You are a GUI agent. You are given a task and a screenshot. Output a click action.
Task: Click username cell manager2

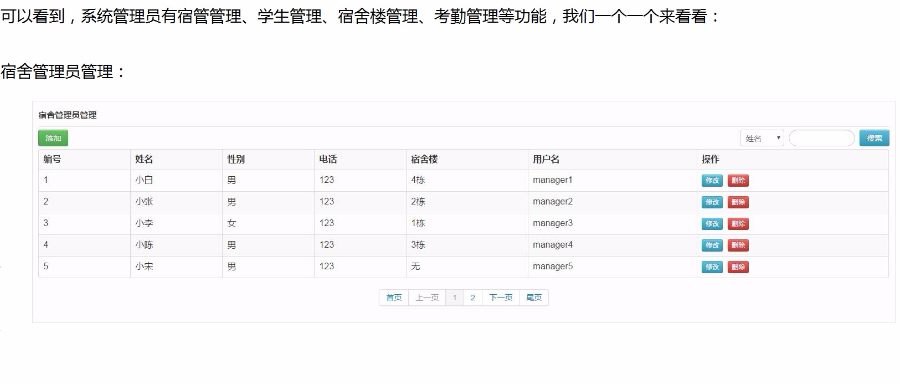click(553, 202)
